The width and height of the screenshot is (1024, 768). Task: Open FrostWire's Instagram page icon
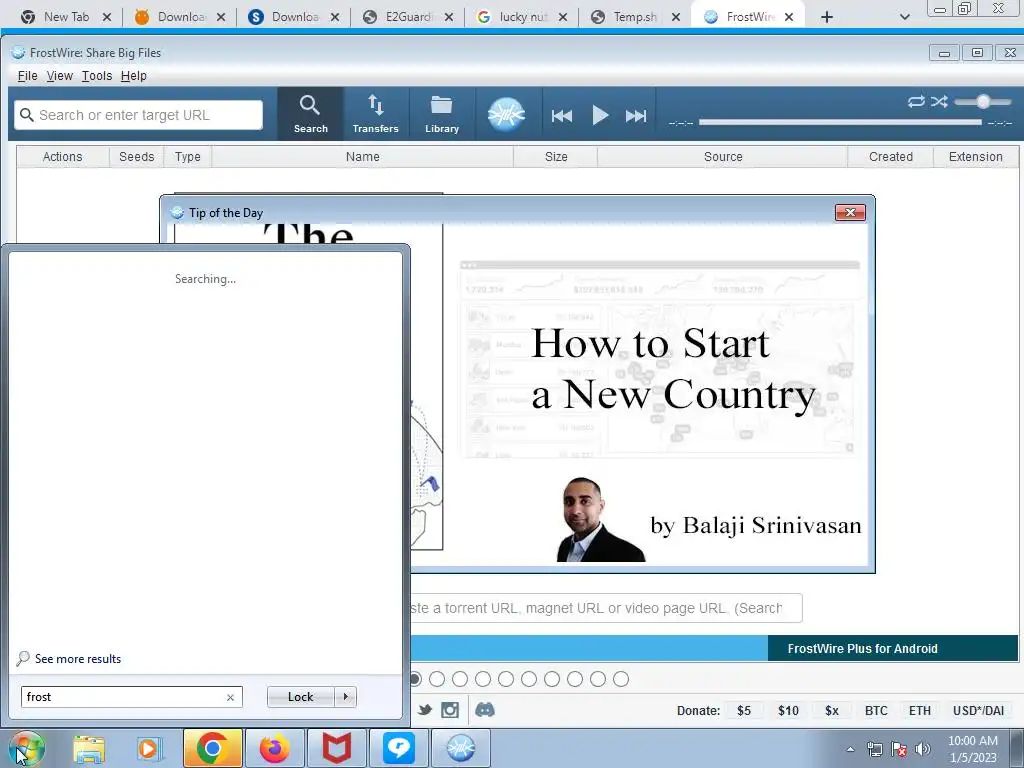tap(450, 710)
